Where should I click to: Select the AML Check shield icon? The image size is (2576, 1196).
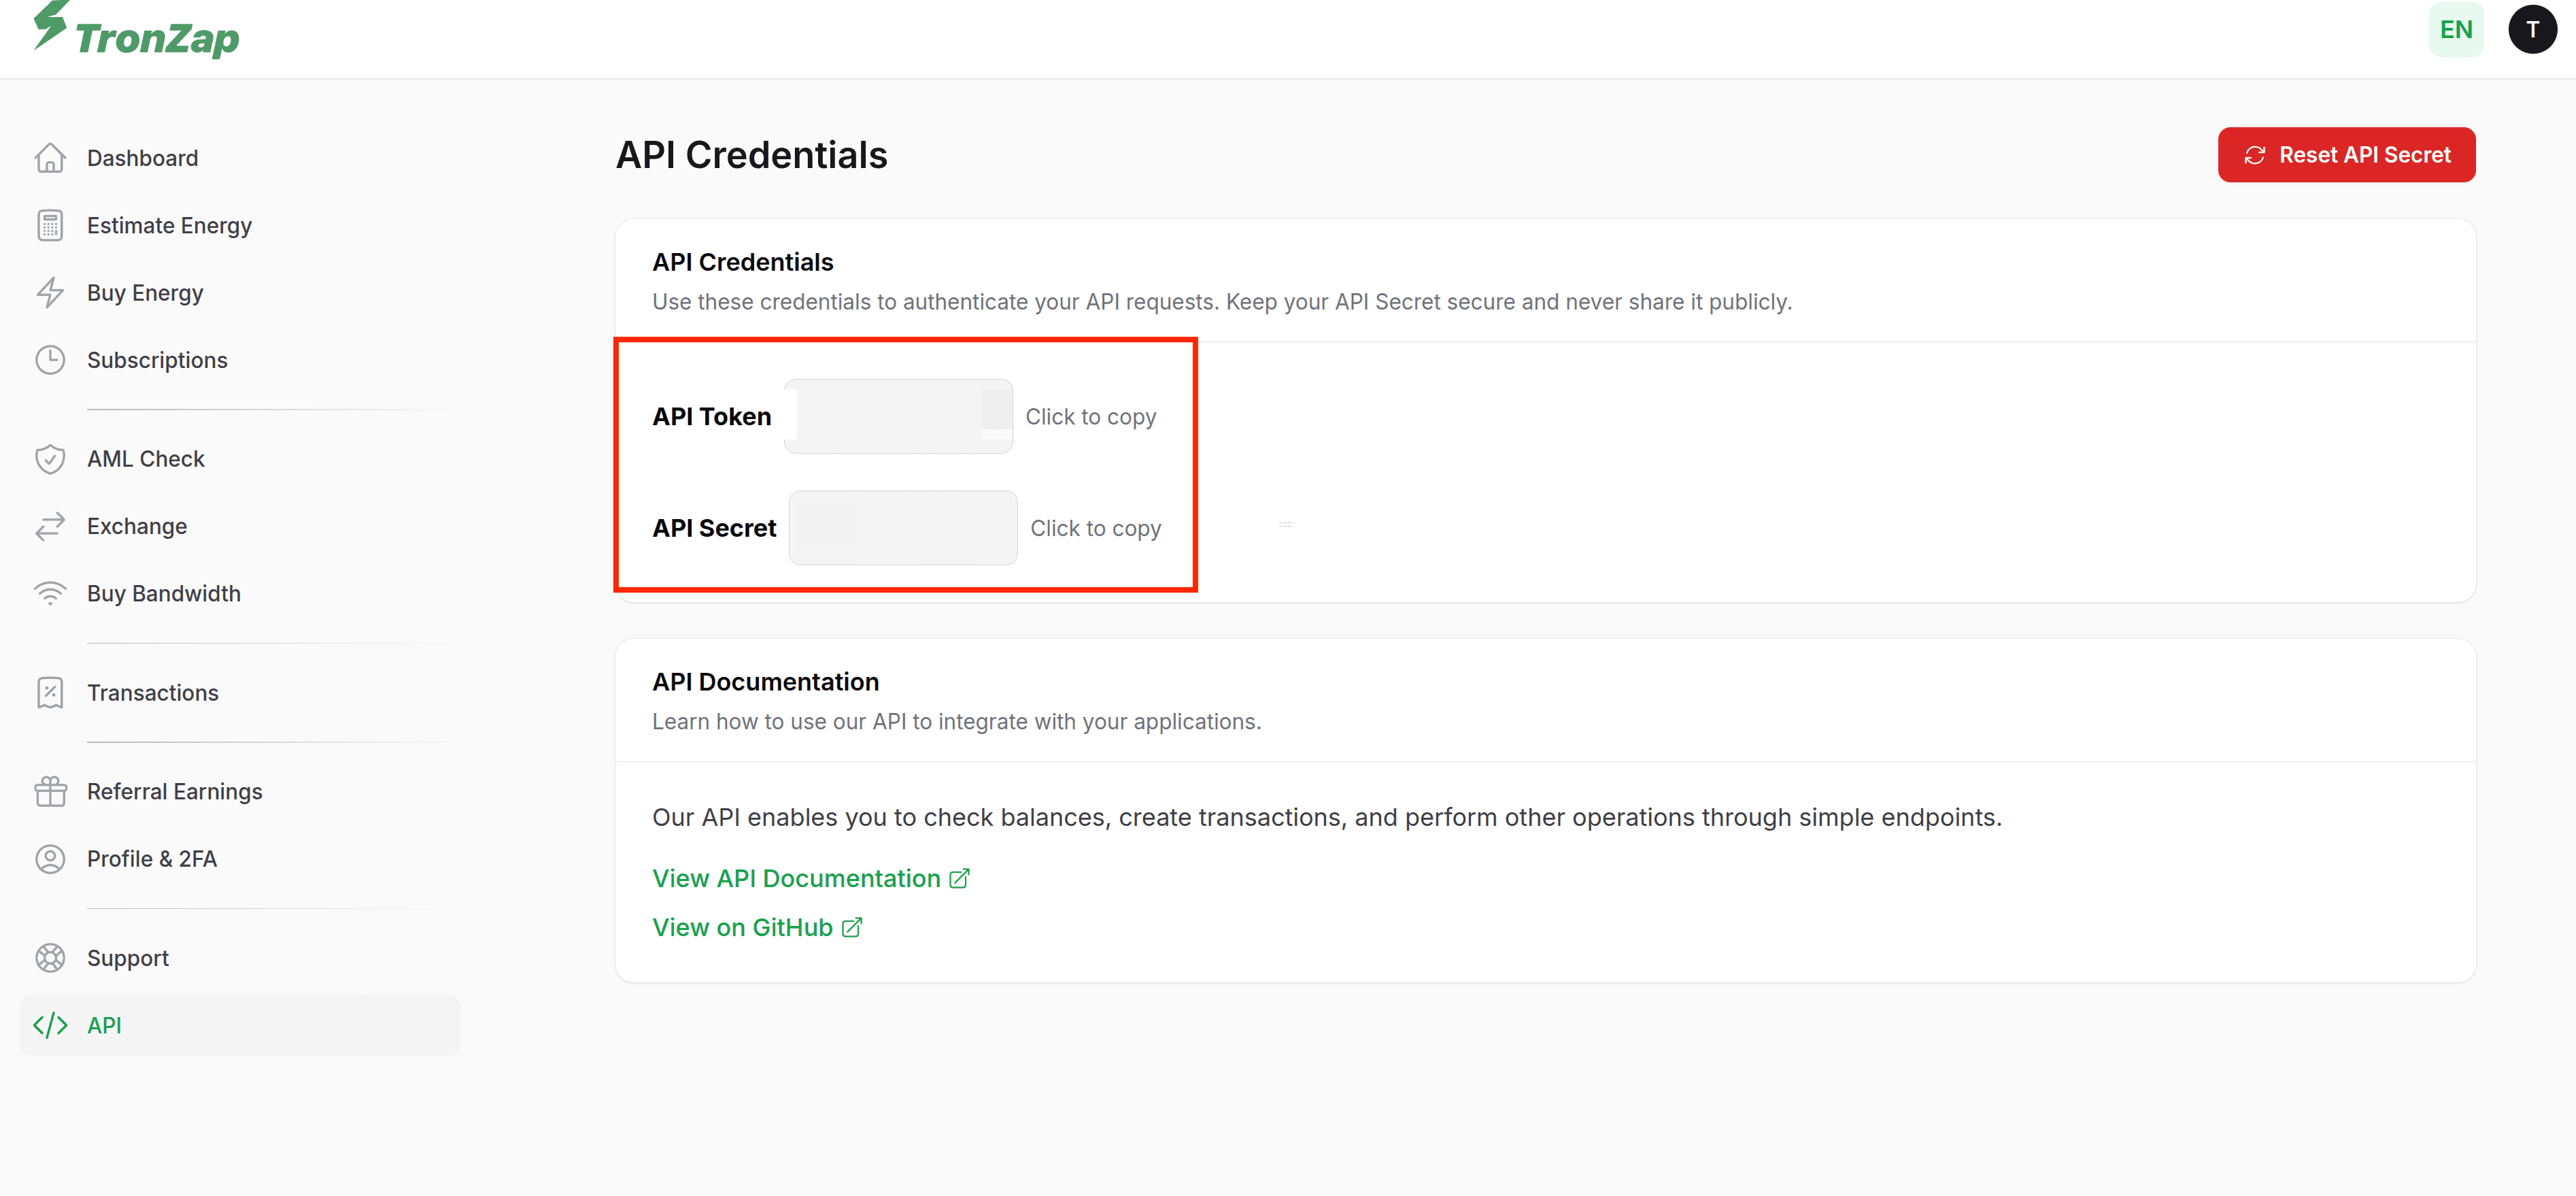tap(51, 458)
